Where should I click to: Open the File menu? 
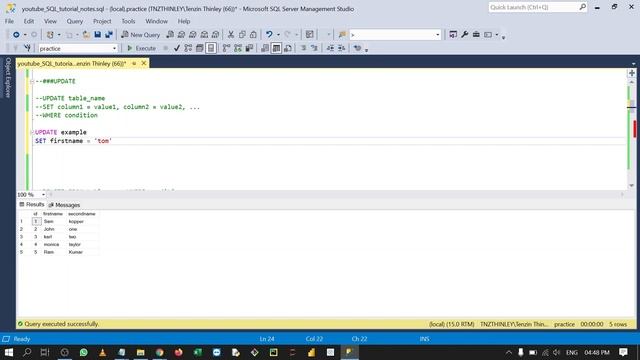point(9,21)
